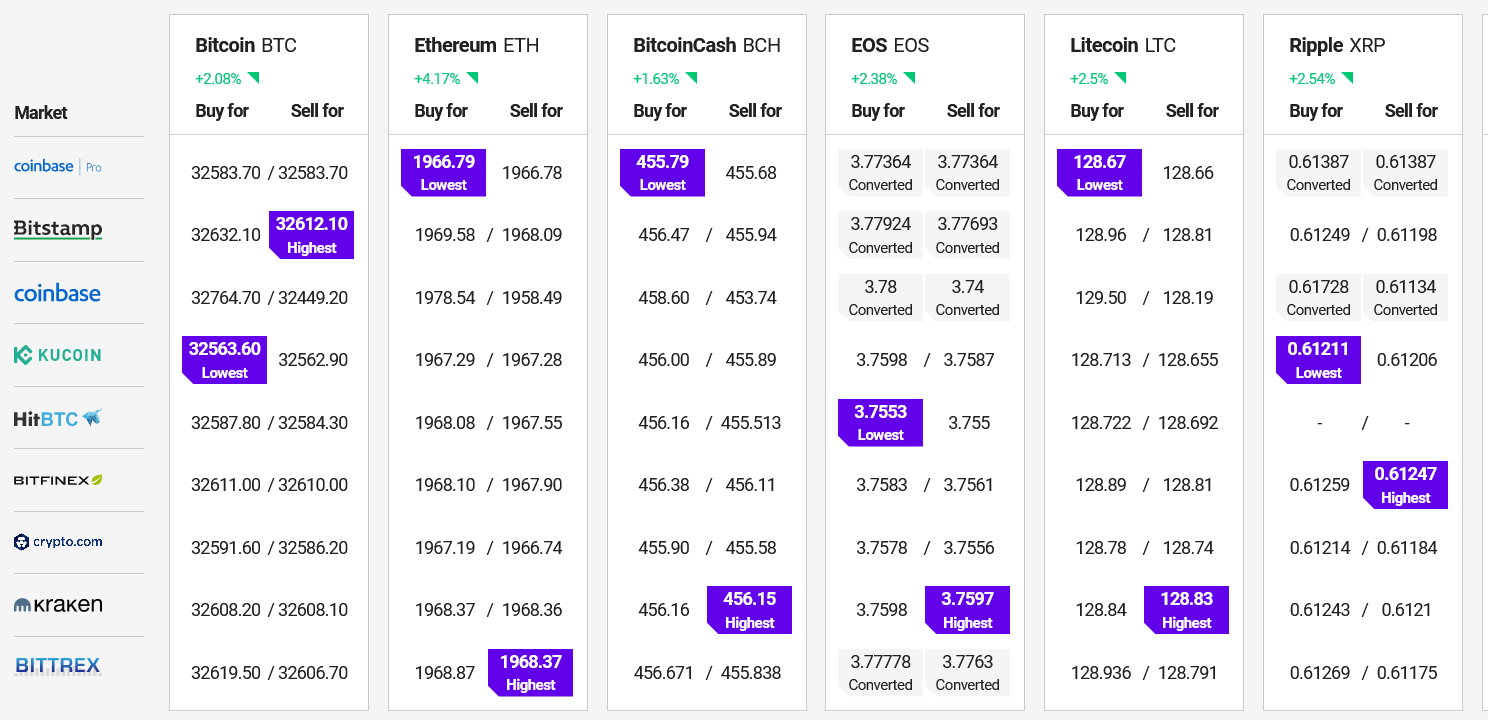Click Ripple converted sell price 0.61134
Image resolution: width=1488 pixels, height=720 pixels.
1405,297
